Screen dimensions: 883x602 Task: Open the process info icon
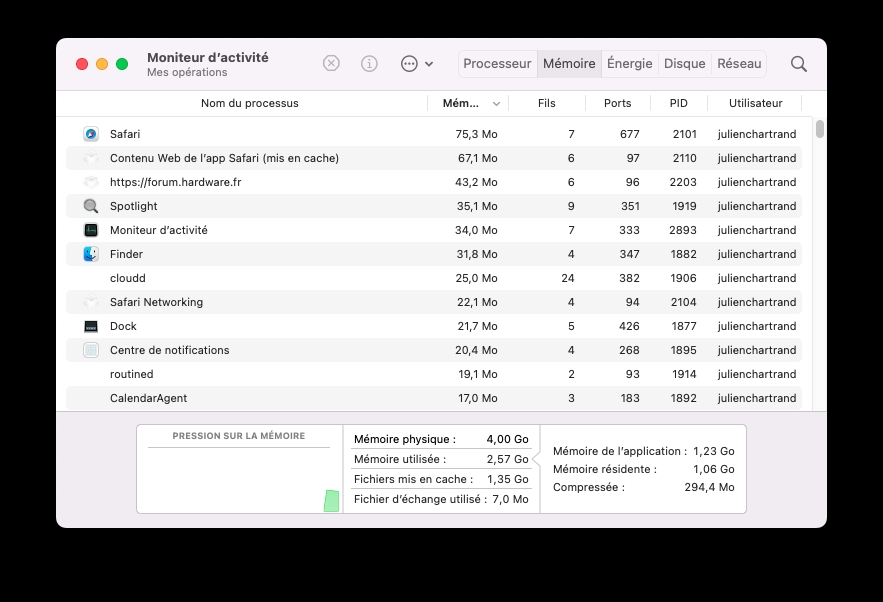369,63
